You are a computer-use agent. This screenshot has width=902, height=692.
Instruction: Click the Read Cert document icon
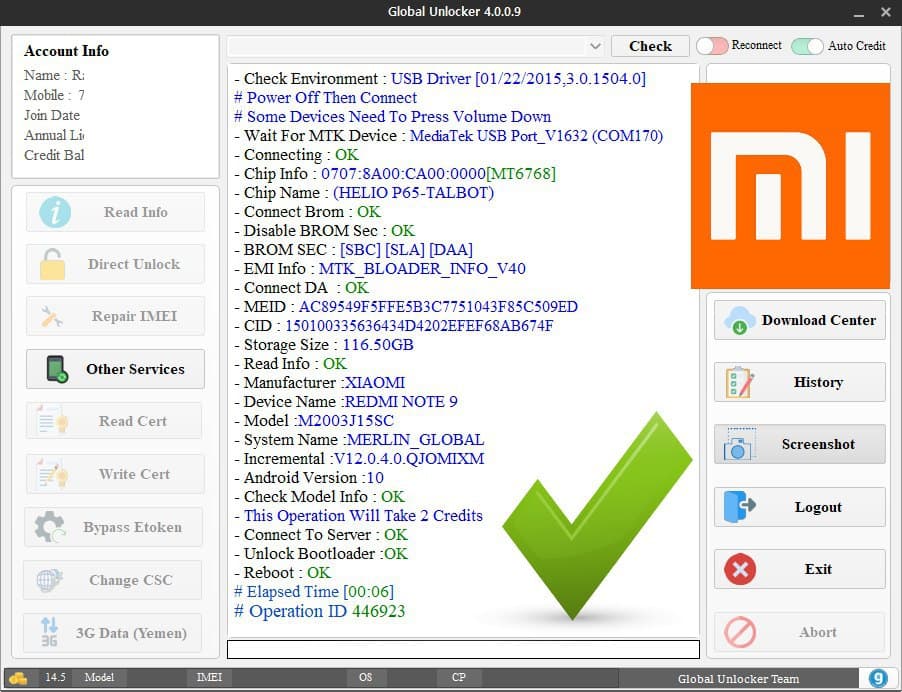52,420
